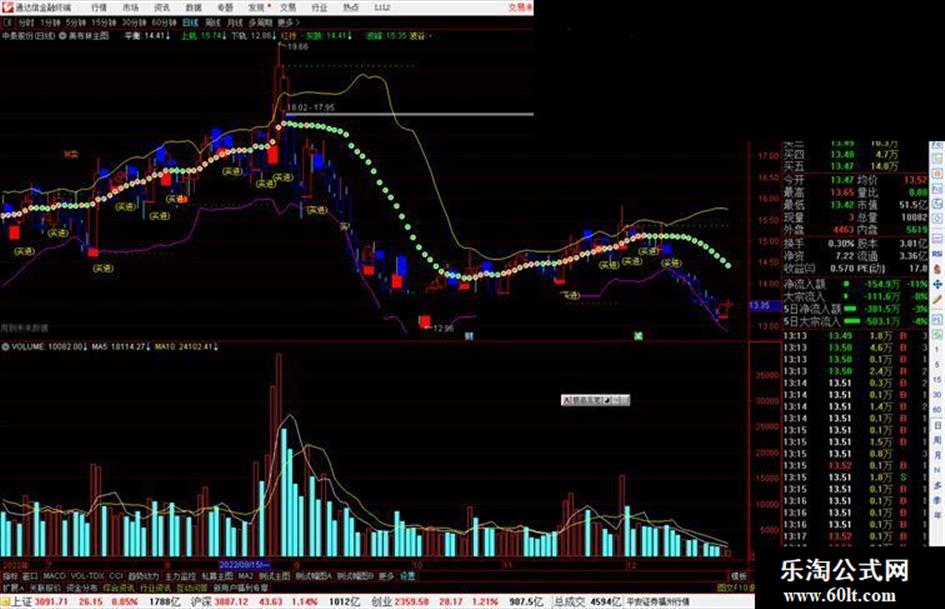The height and width of the screenshot is (609, 945).
Task: Open the 关联报价 tab
Action: point(45,587)
